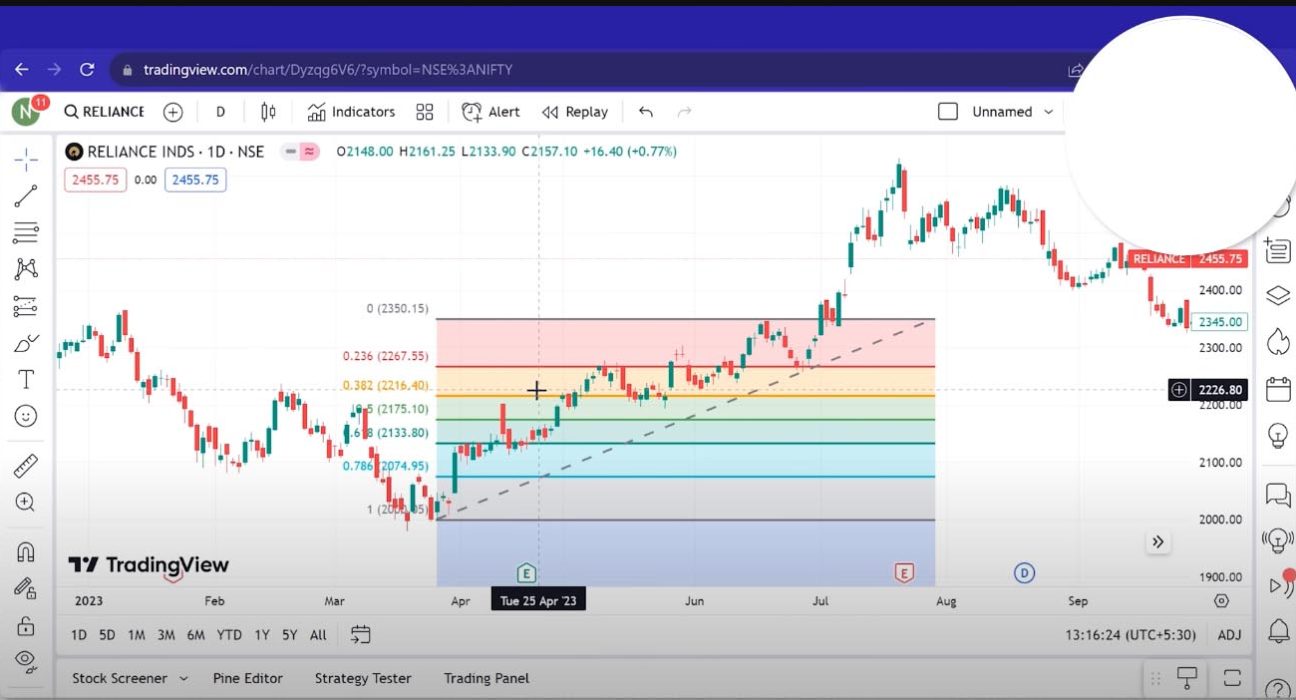Select the 5Y date range
The width and height of the screenshot is (1296, 700).
289,635
